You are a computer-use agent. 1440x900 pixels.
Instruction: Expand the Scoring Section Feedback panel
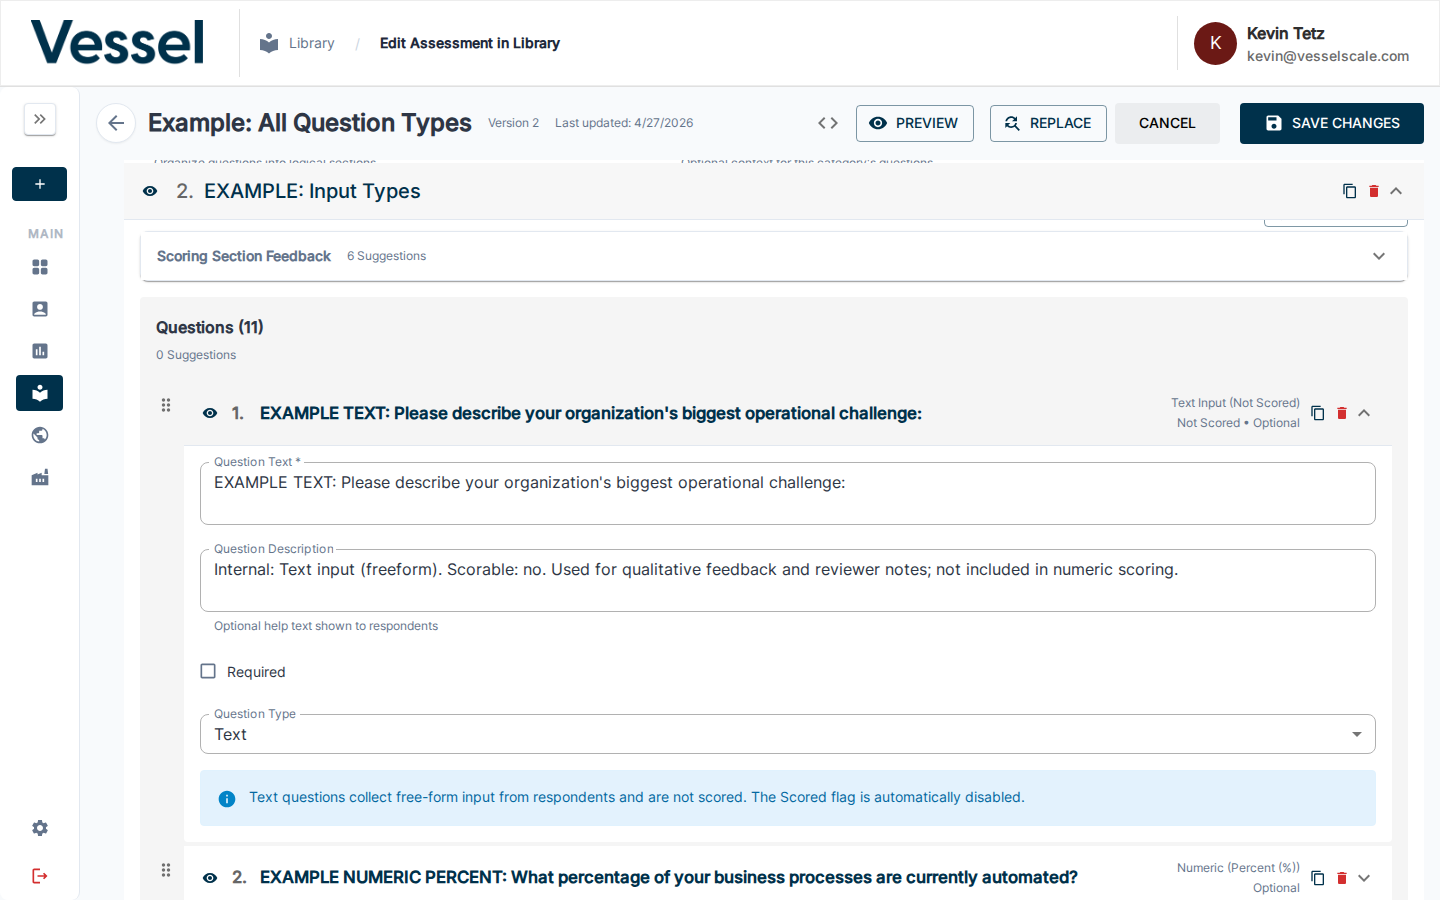[1379, 256]
